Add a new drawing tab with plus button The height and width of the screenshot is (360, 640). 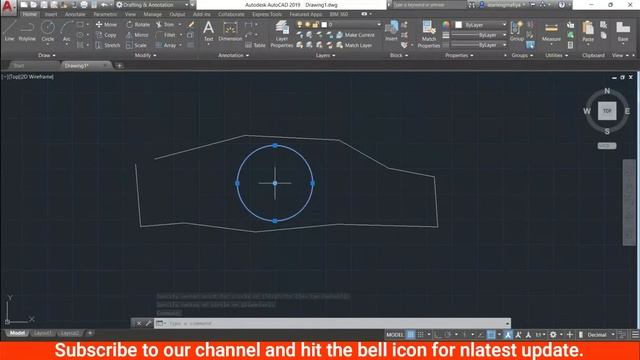pos(119,66)
